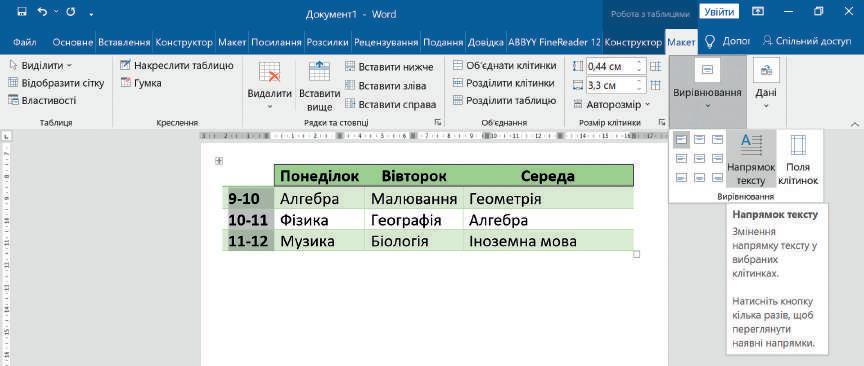864x366 pixels.
Task: Click the Понеділок header cell
Action: [x=320, y=176]
